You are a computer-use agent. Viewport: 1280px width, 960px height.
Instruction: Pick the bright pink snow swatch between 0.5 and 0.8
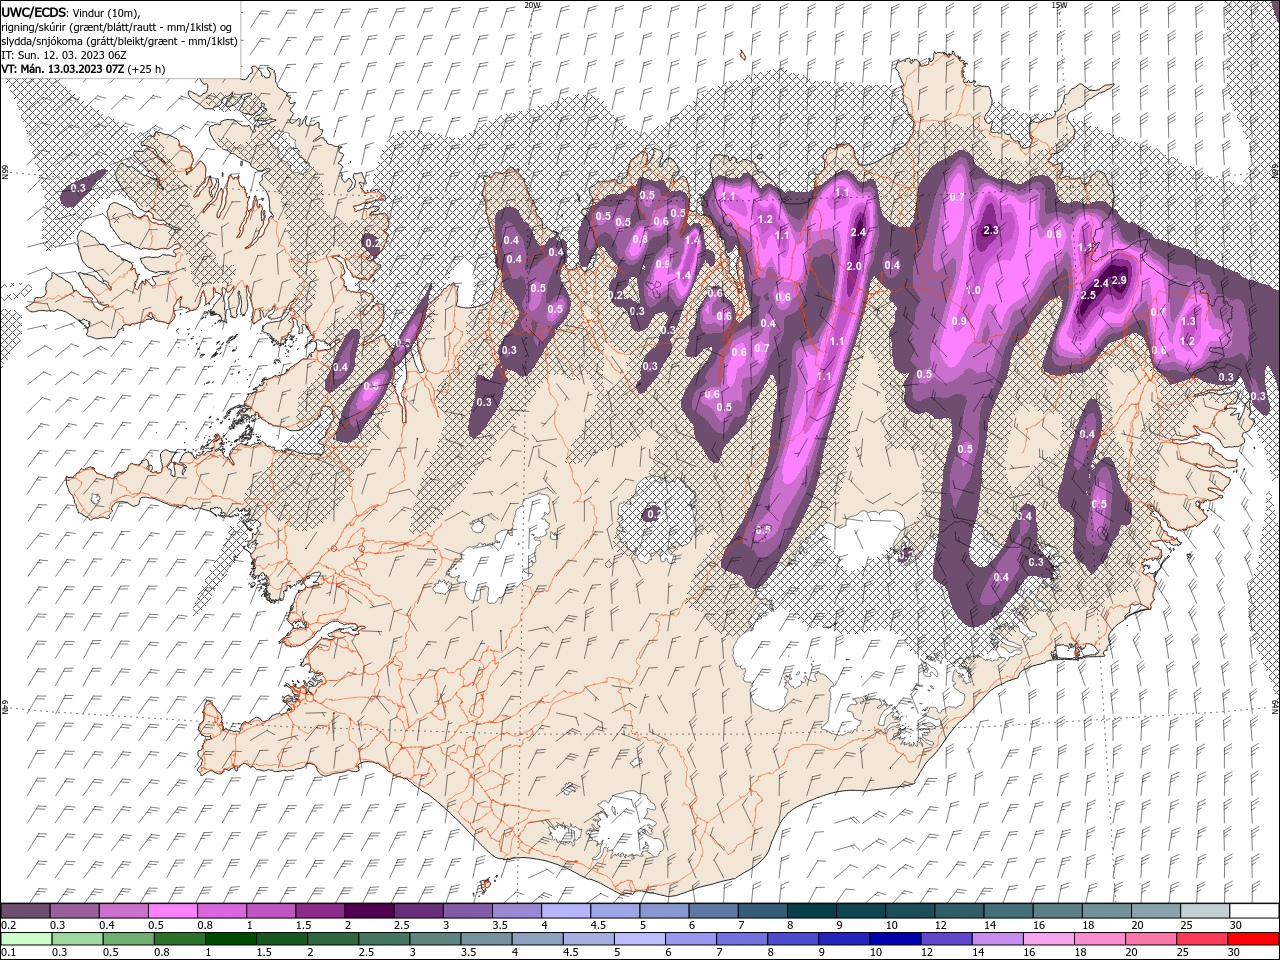(172, 911)
